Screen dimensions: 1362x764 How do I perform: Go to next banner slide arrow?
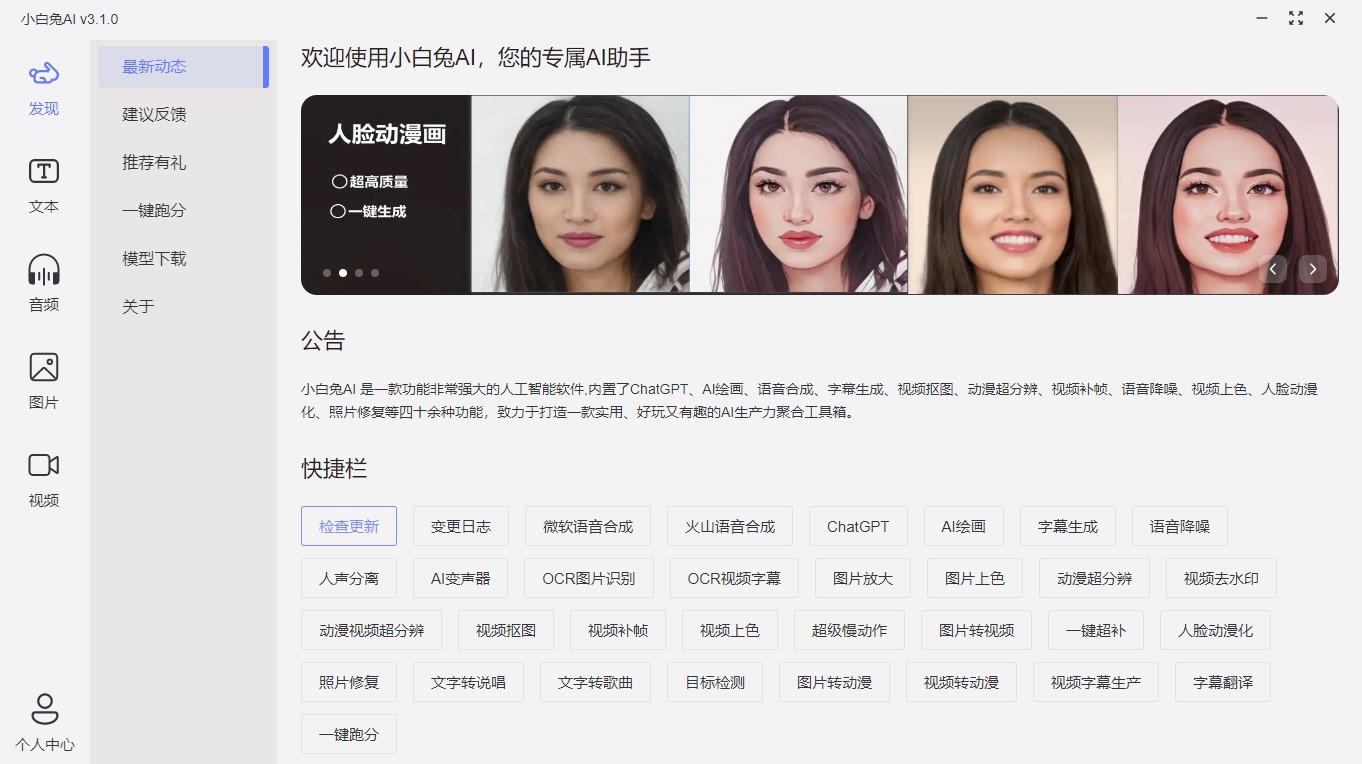coord(1313,268)
